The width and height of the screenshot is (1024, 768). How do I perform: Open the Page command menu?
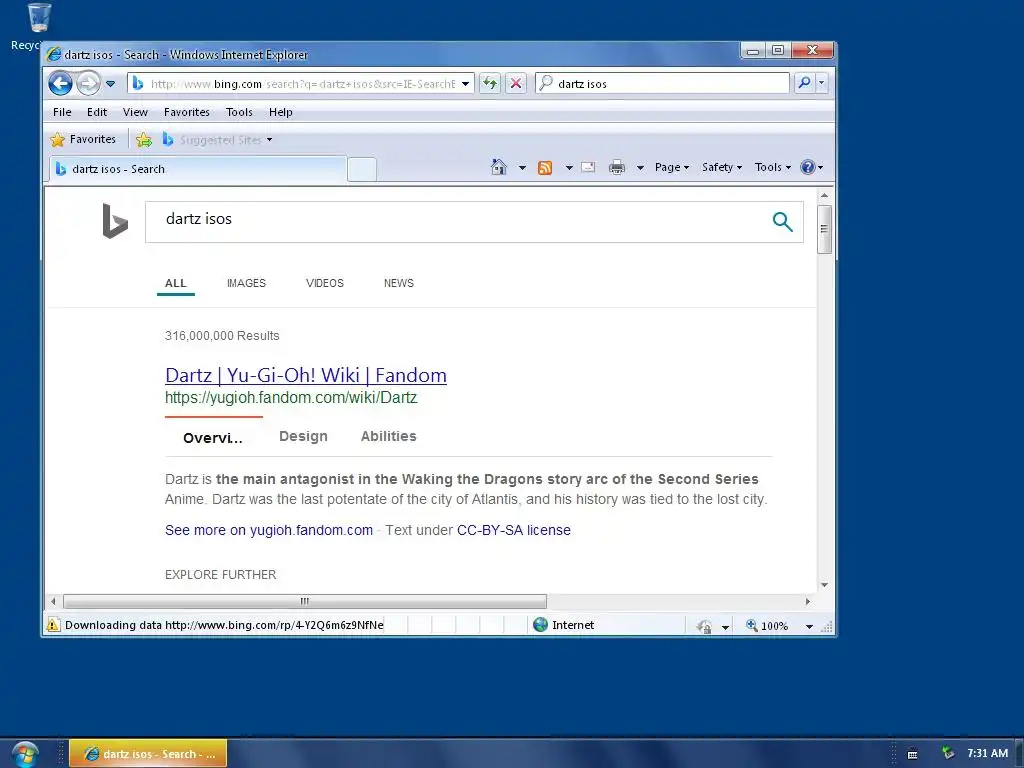point(672,167)
